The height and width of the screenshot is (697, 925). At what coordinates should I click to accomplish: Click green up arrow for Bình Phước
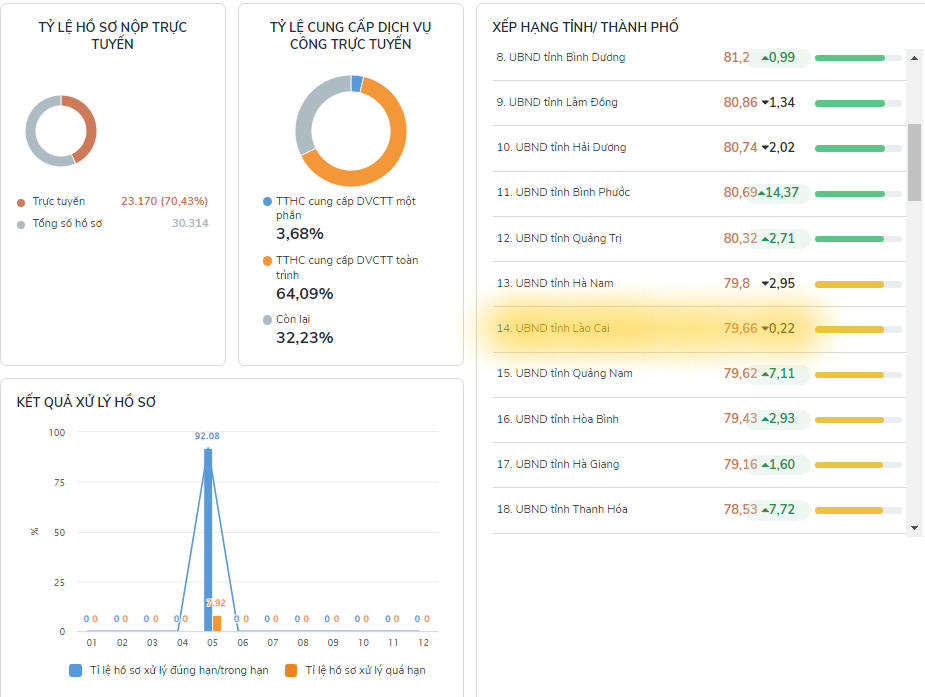[x=763, y=192]
